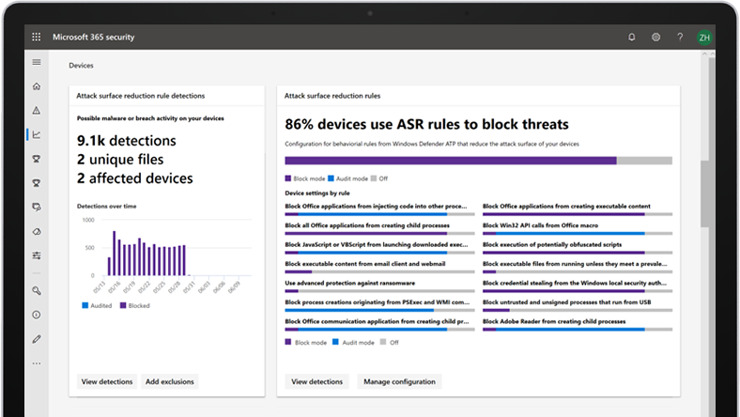Click the help question mark icon

click(x=680, y=37)
